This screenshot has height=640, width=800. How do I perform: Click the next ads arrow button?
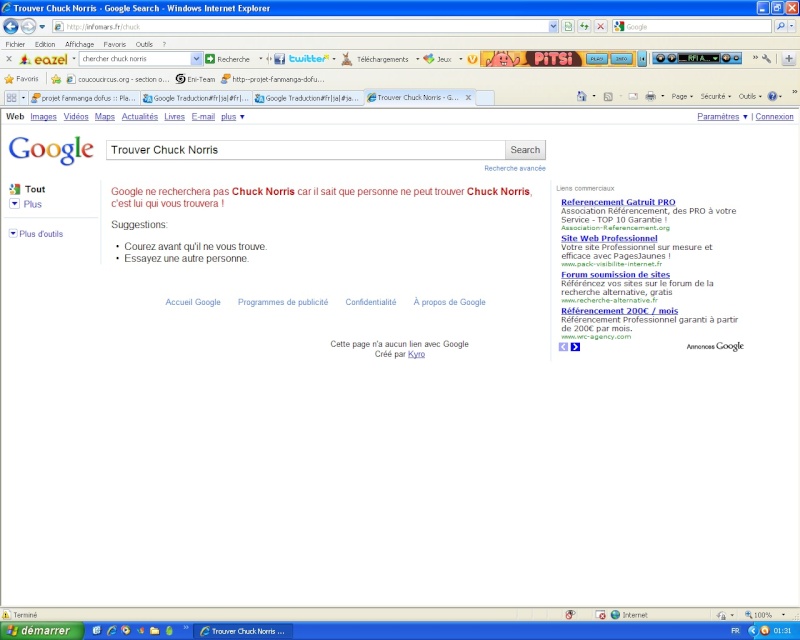575,347
